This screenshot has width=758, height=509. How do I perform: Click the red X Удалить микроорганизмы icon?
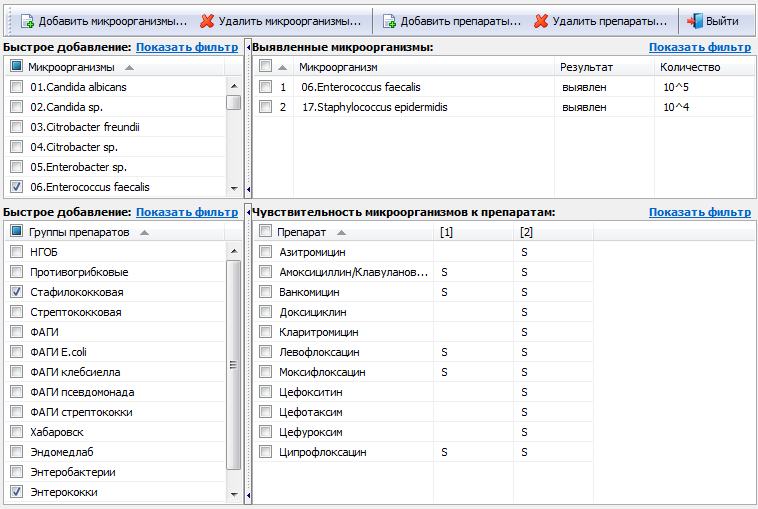(207, 20)
